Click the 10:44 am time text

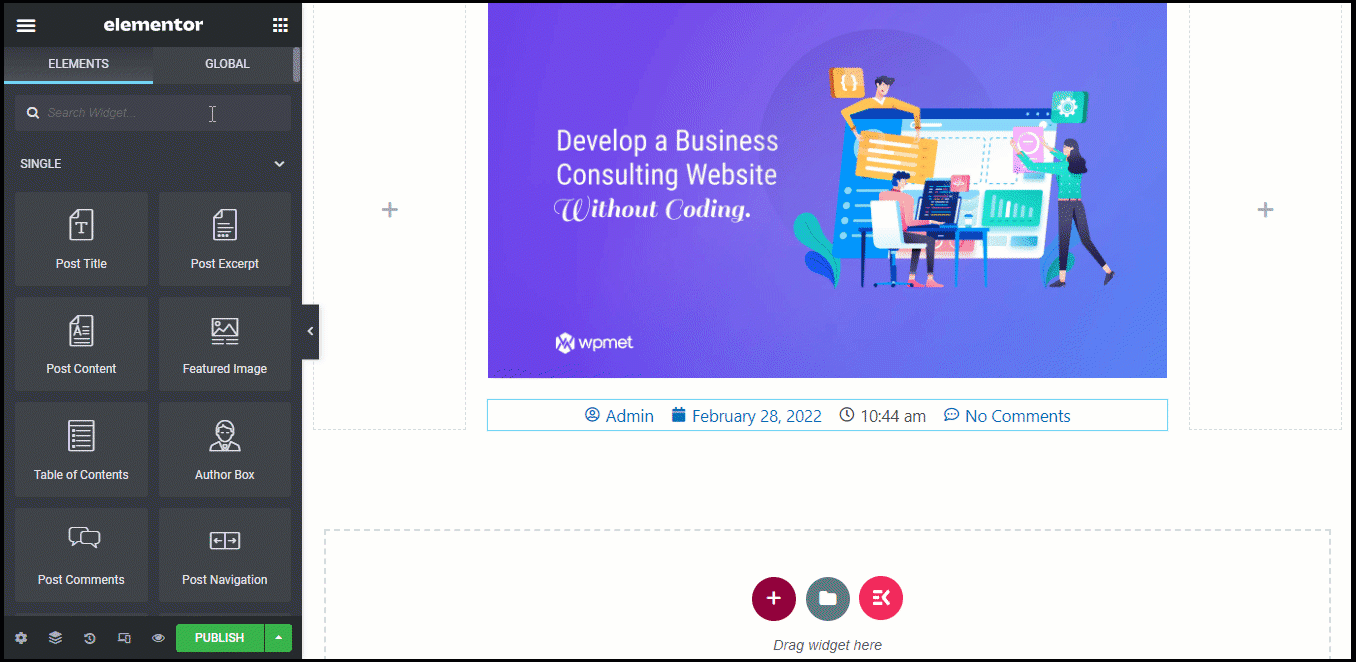883,416
